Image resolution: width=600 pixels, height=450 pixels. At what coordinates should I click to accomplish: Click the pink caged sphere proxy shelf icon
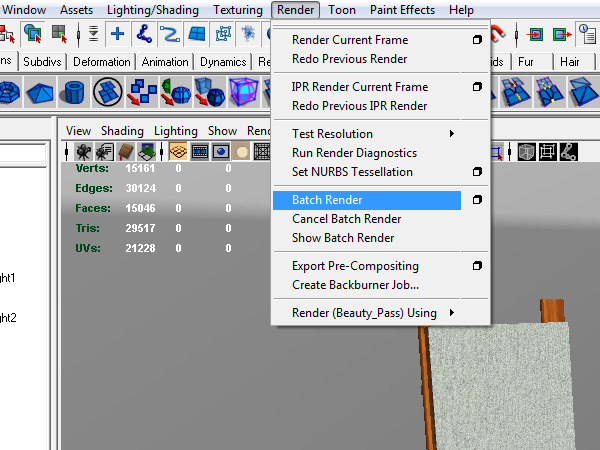[244, 92]
